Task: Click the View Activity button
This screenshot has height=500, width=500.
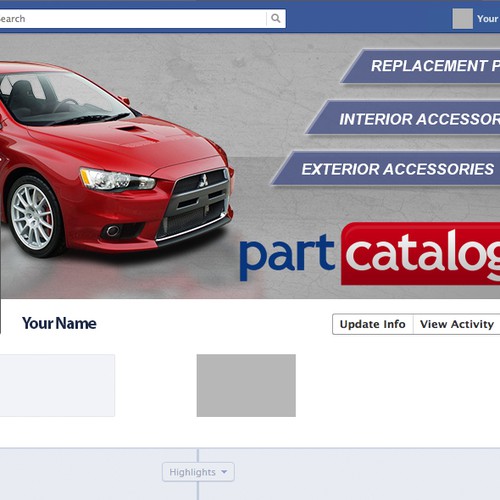Action: (x=457, y=324)
